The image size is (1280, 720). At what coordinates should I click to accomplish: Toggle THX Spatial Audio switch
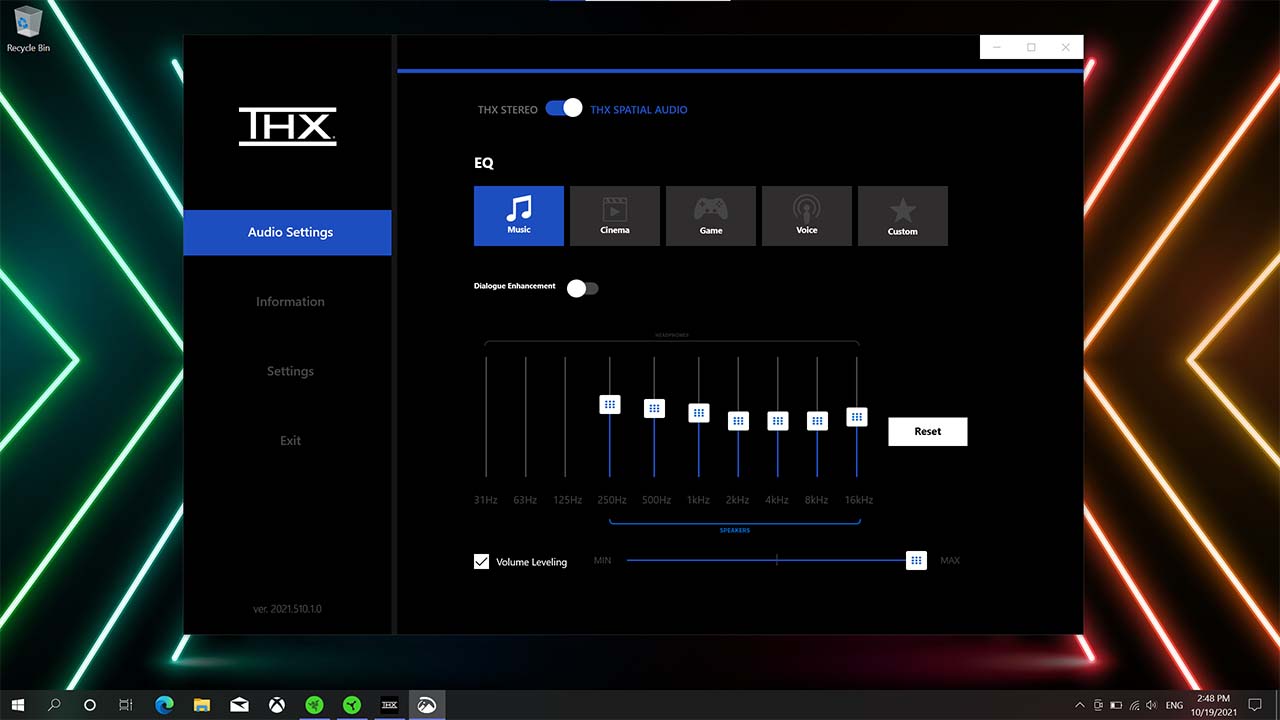(564, 109)
